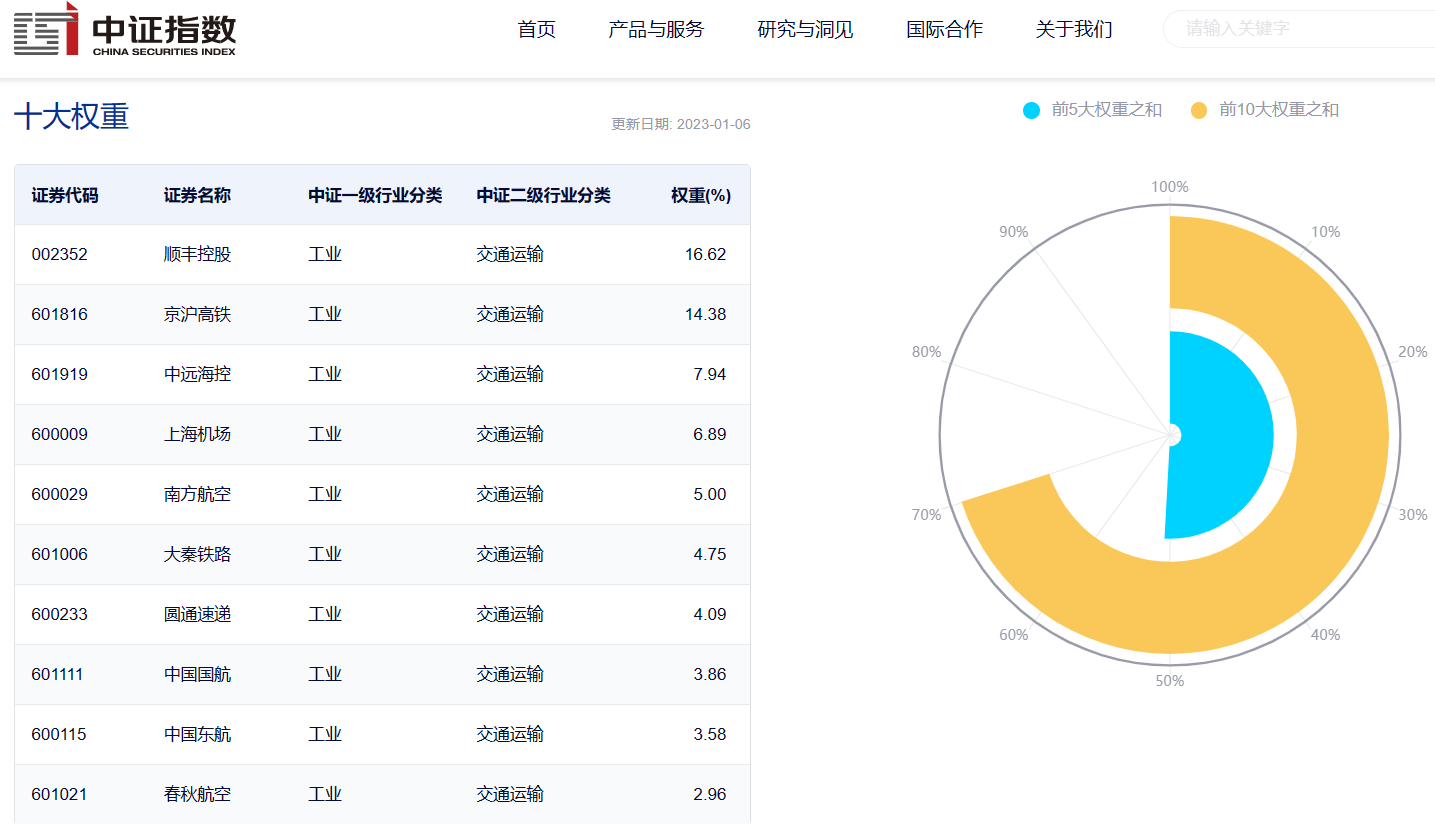Click the orange legend dot for top 10

click(x=1199, y=110)
